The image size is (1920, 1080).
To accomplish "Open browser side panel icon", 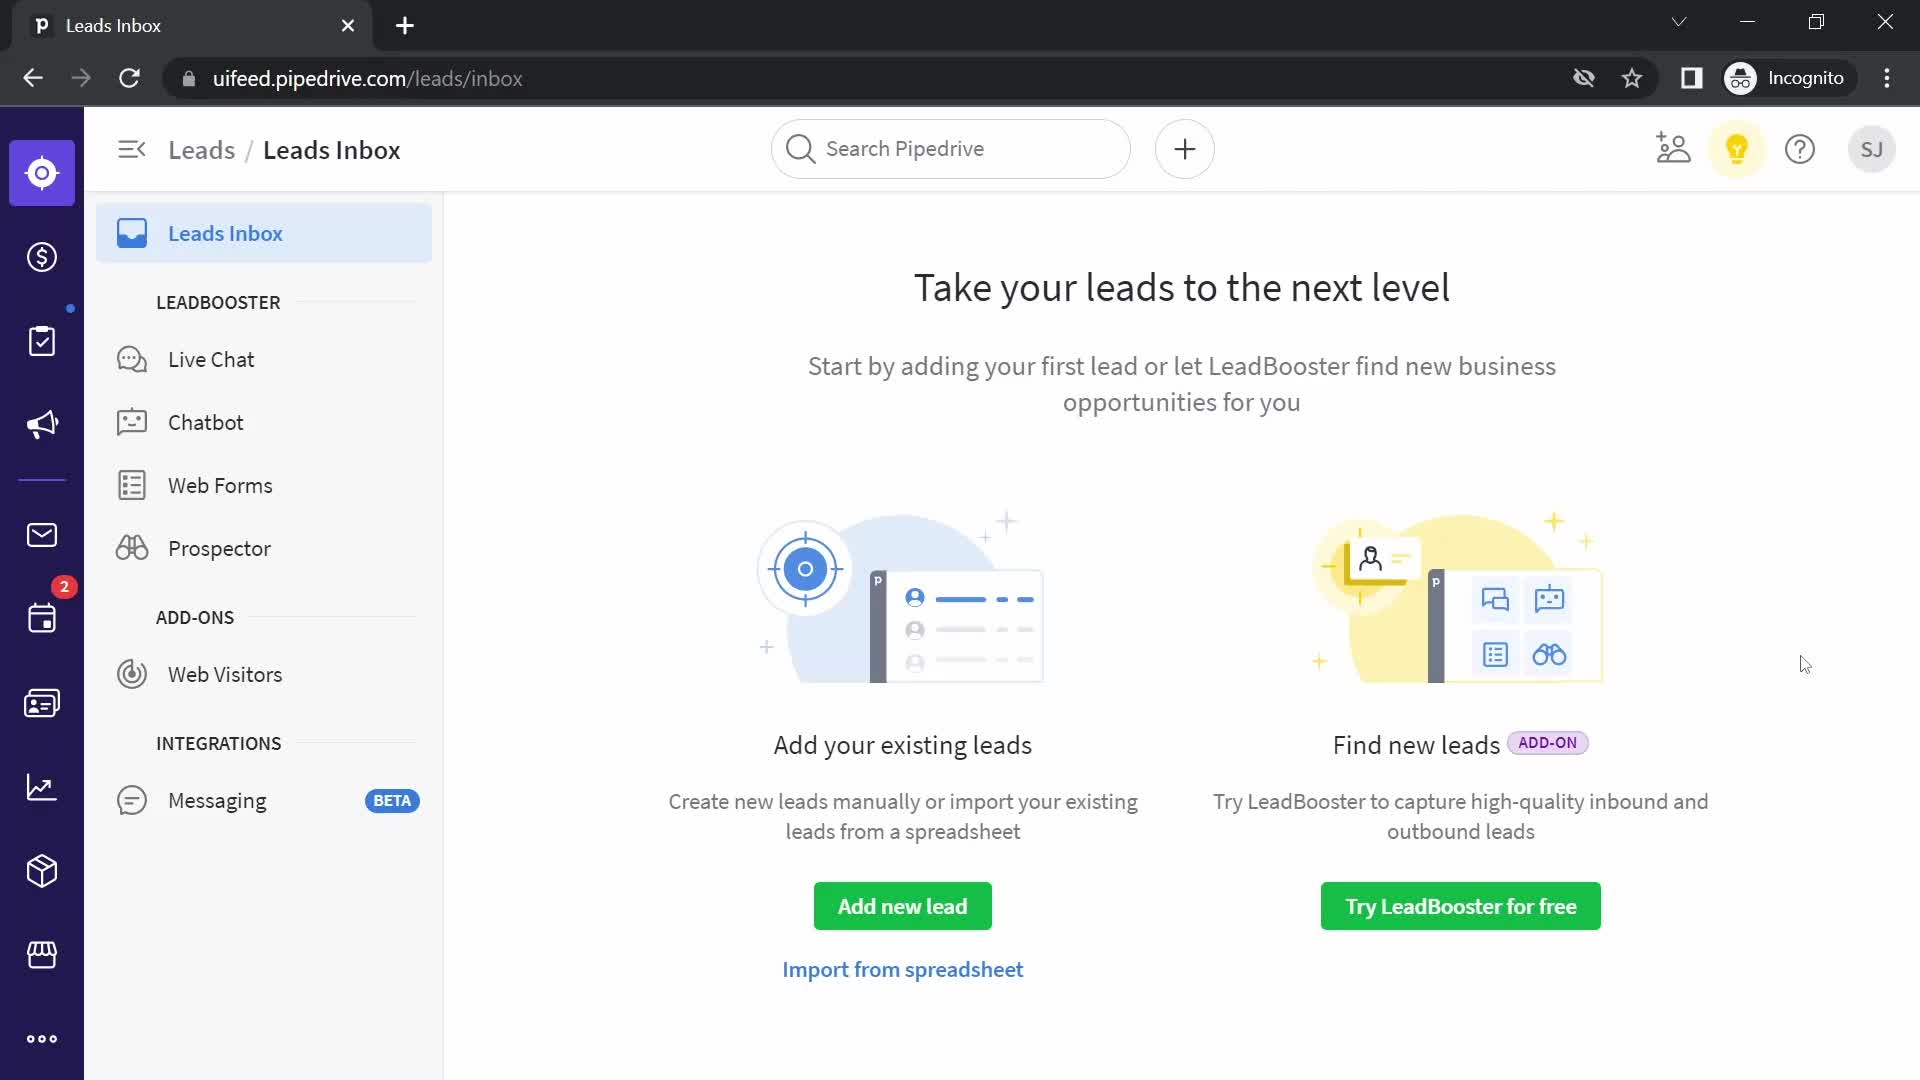I will pos(1691,78).
